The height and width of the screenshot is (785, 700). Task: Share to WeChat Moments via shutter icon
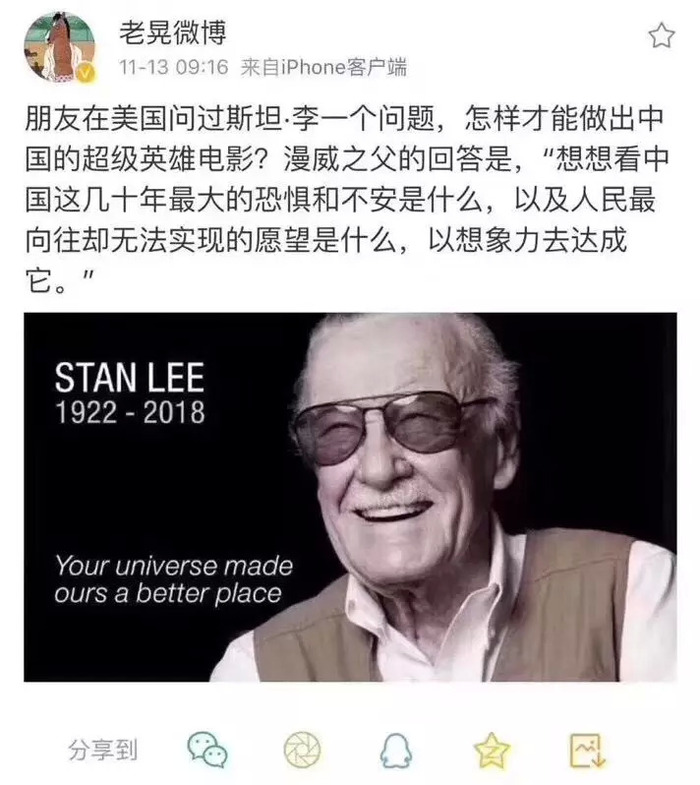[302, 749]
